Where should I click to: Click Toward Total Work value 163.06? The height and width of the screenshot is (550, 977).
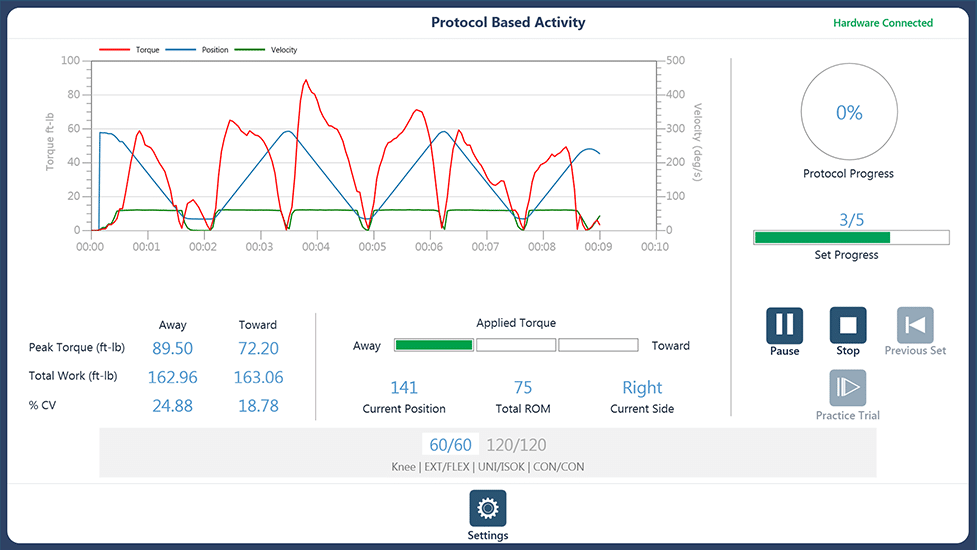[257, 377]
